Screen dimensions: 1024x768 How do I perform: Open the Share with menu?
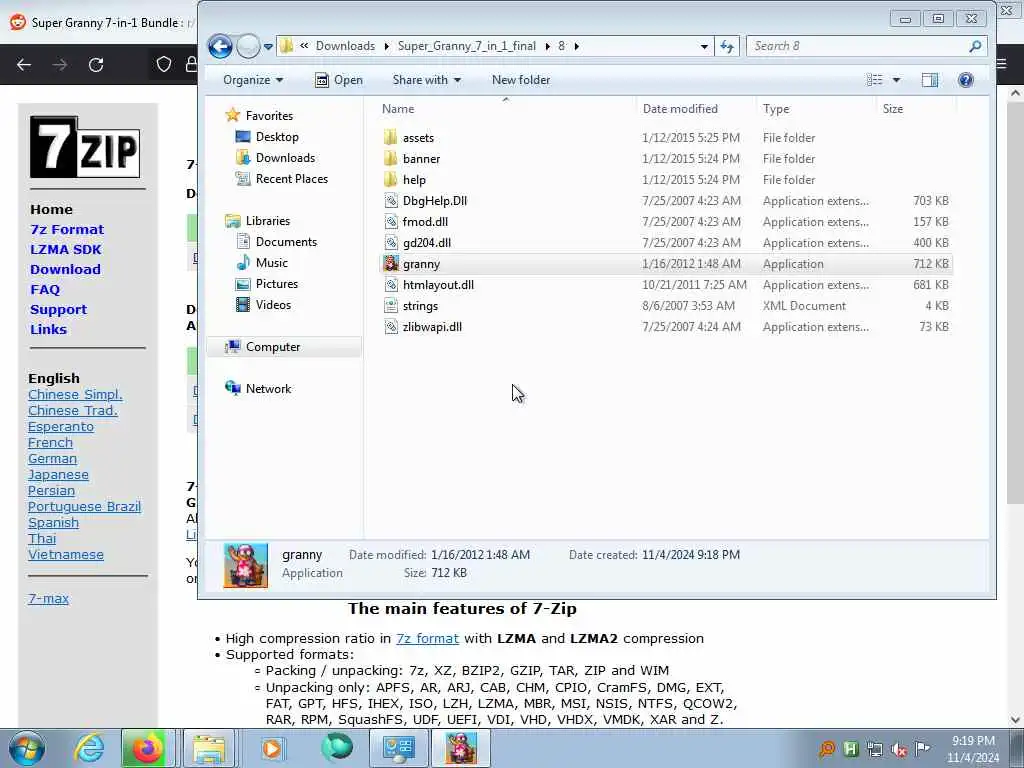point(426,80)
